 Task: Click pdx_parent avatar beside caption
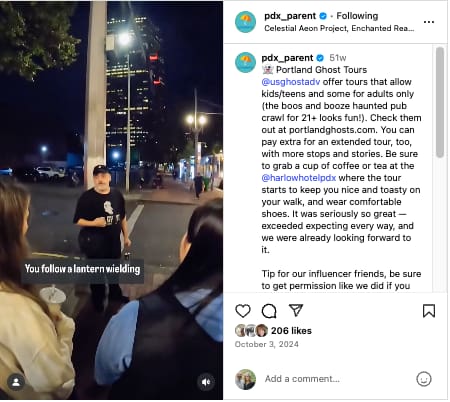point(245,62)
